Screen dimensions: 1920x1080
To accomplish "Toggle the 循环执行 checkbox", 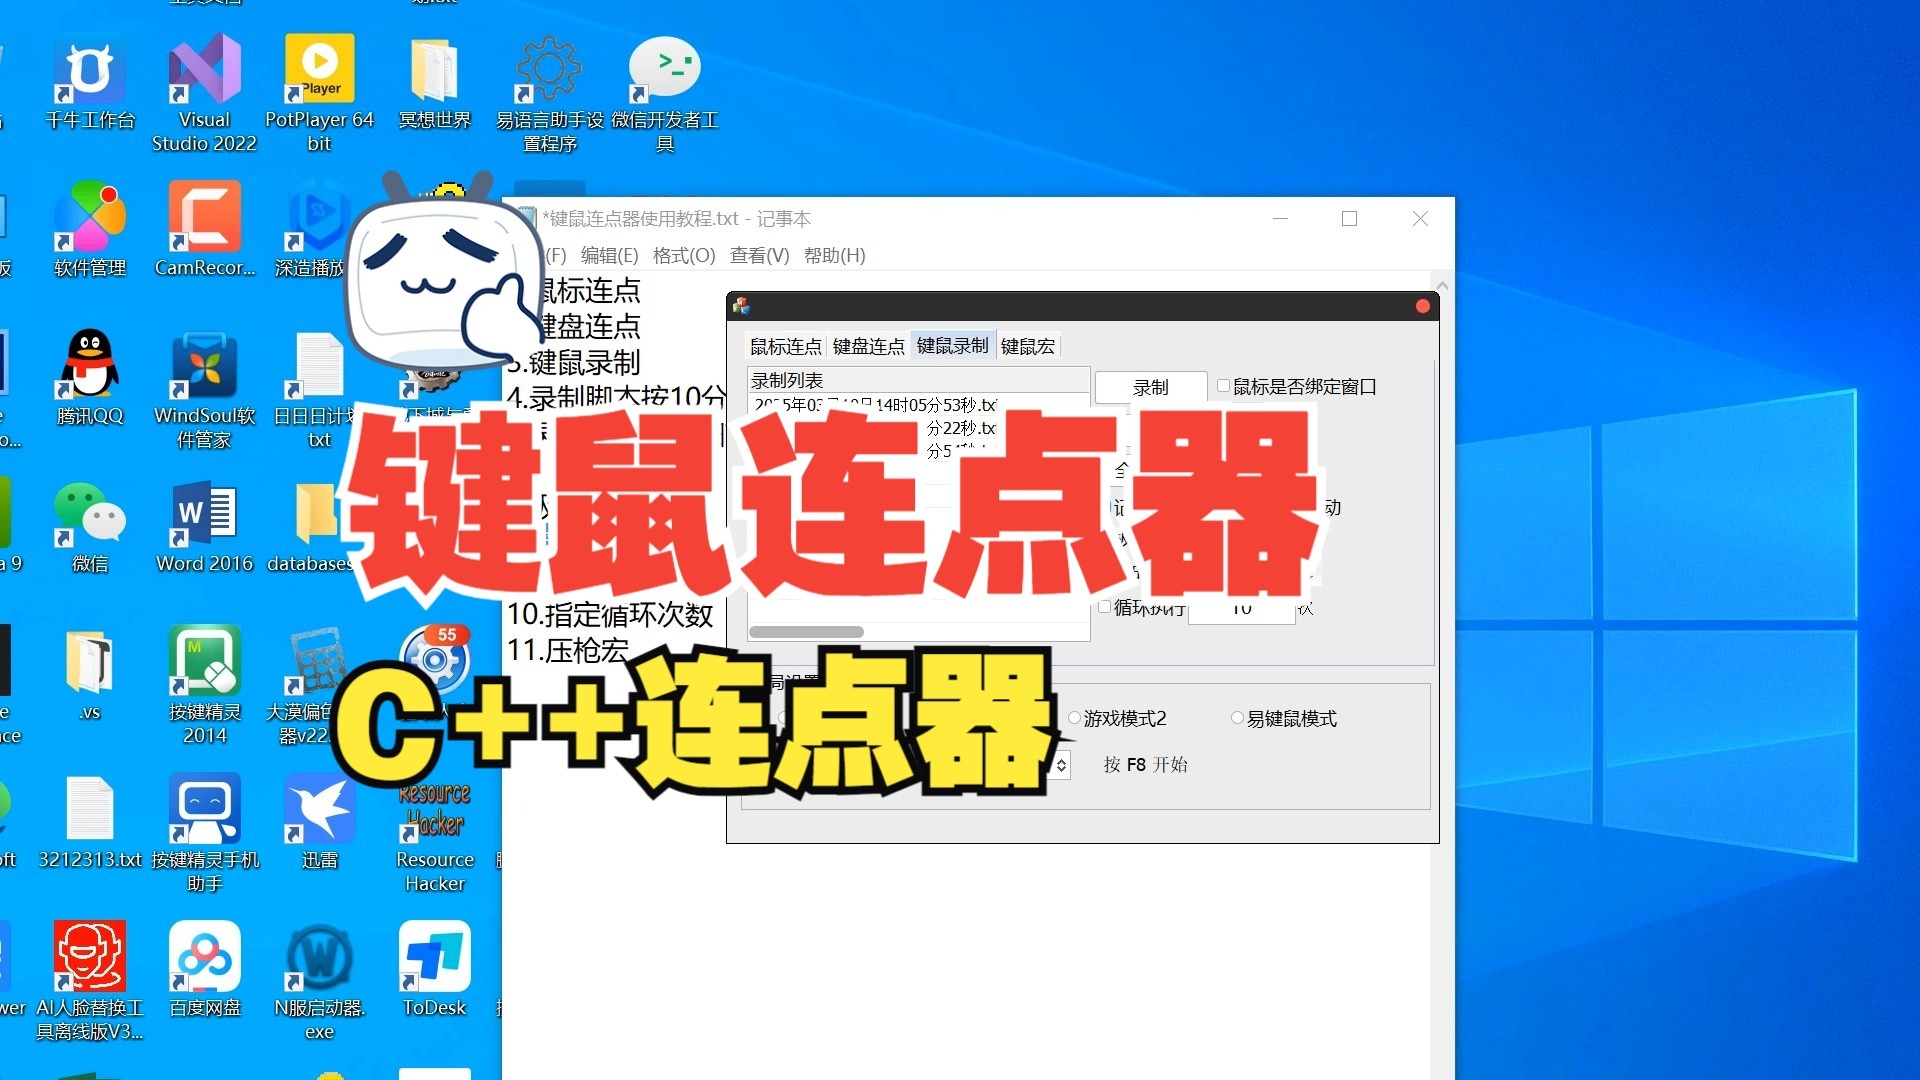I will 1105,606.
